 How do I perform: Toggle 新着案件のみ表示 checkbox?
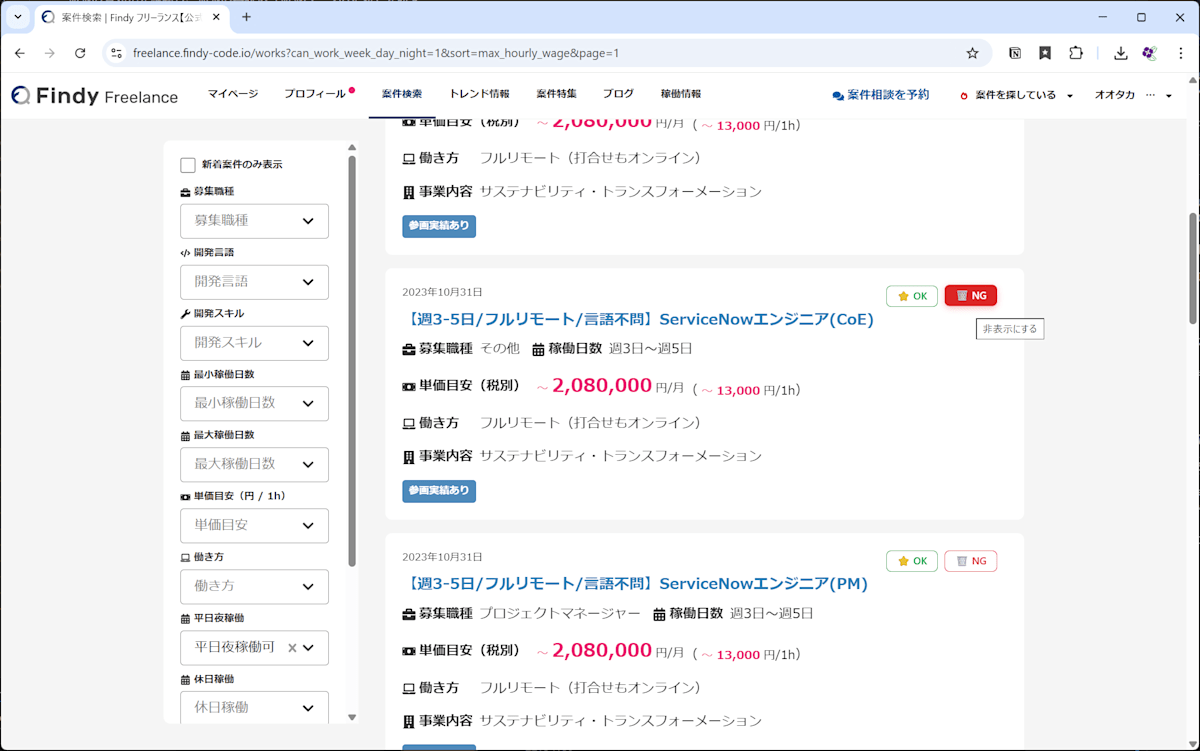188,165
